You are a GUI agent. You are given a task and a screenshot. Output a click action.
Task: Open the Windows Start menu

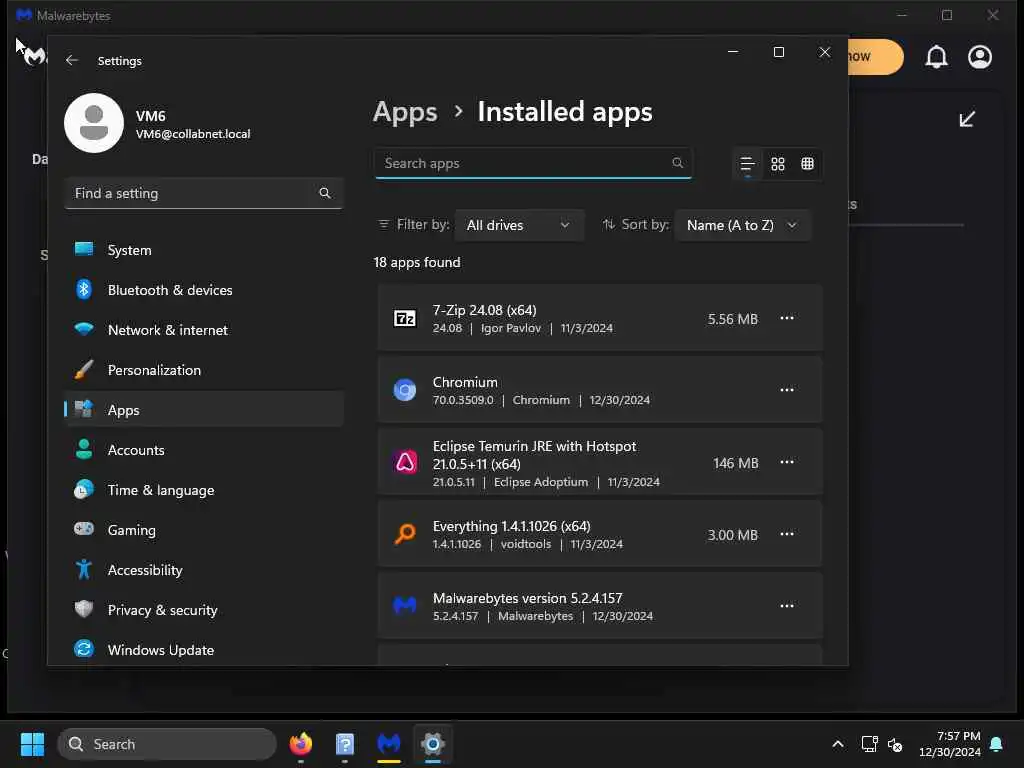[x=32, y=744]
